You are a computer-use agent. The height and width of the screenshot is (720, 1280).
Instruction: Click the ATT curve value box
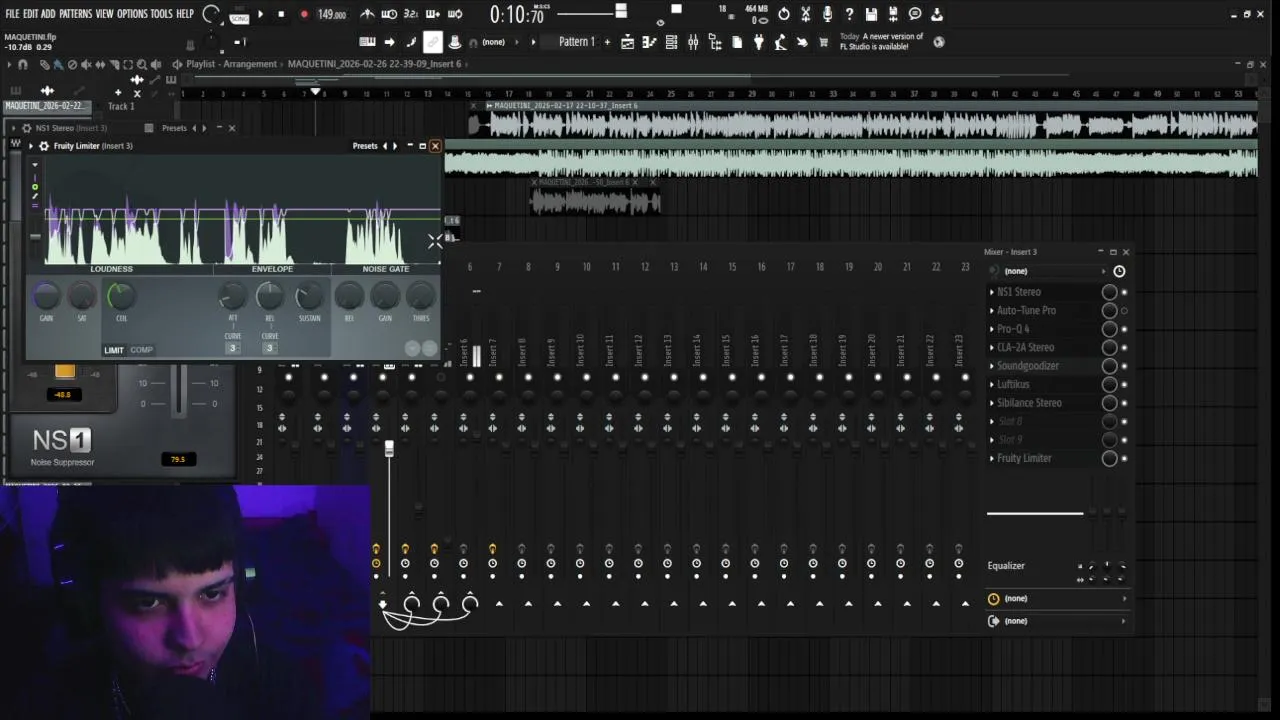coord(232,347)
